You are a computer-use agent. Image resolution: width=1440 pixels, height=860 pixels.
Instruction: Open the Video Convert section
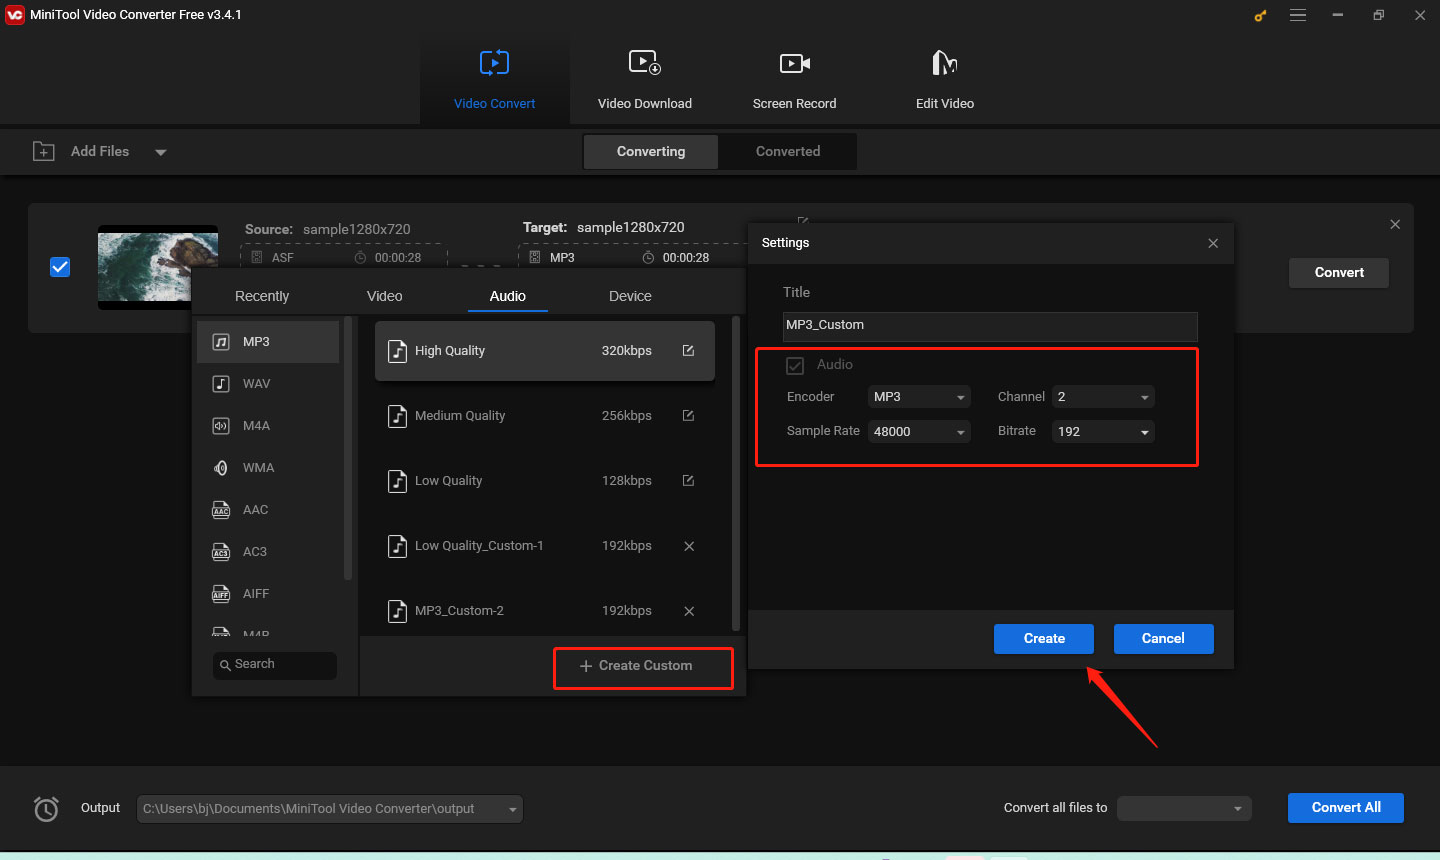pos(494,80)
